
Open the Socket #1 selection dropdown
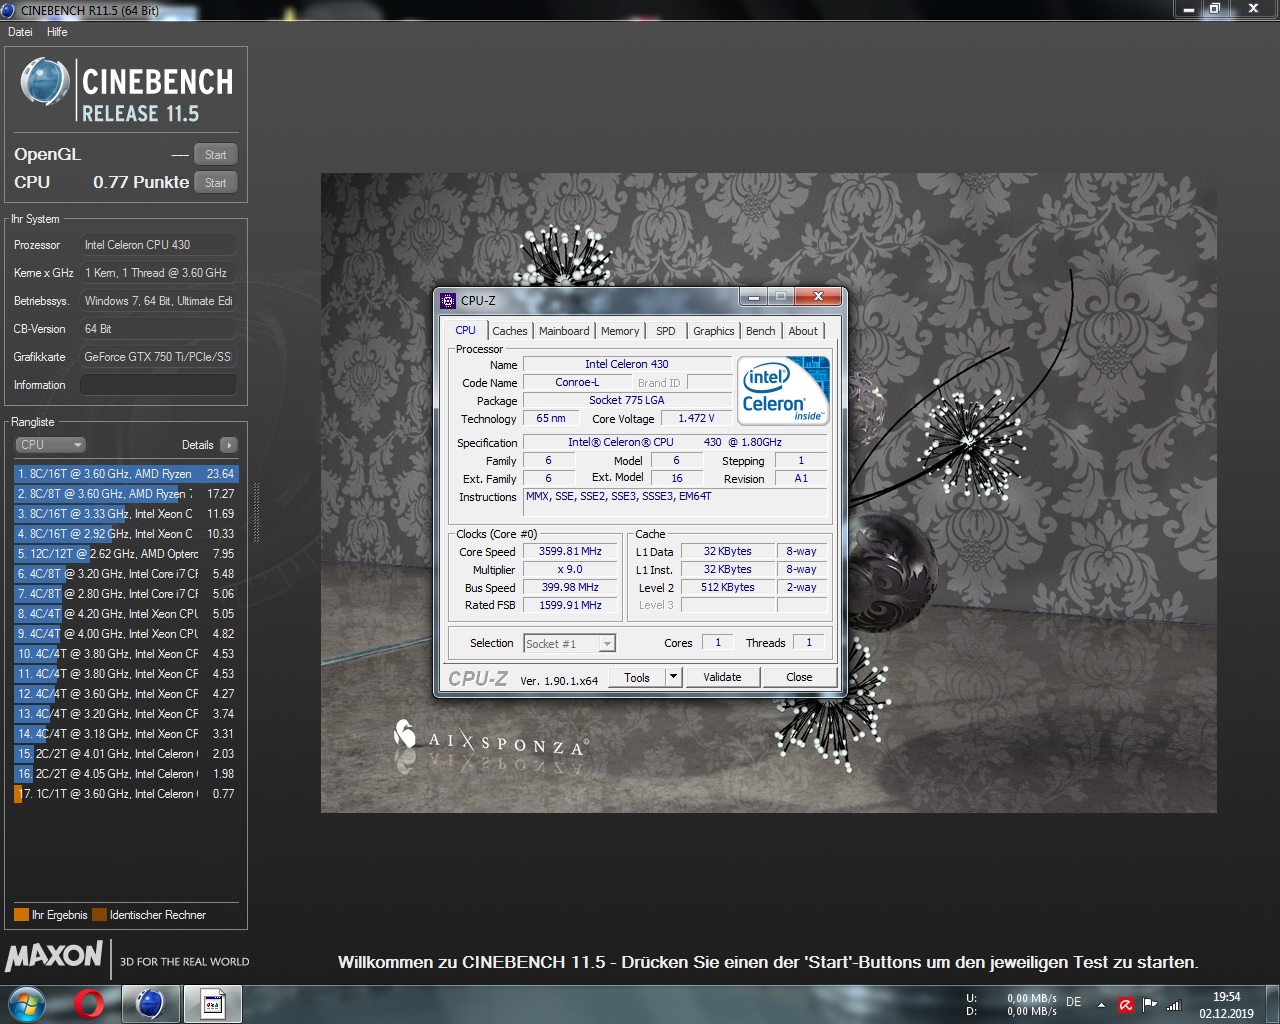[x=570, y=644]
